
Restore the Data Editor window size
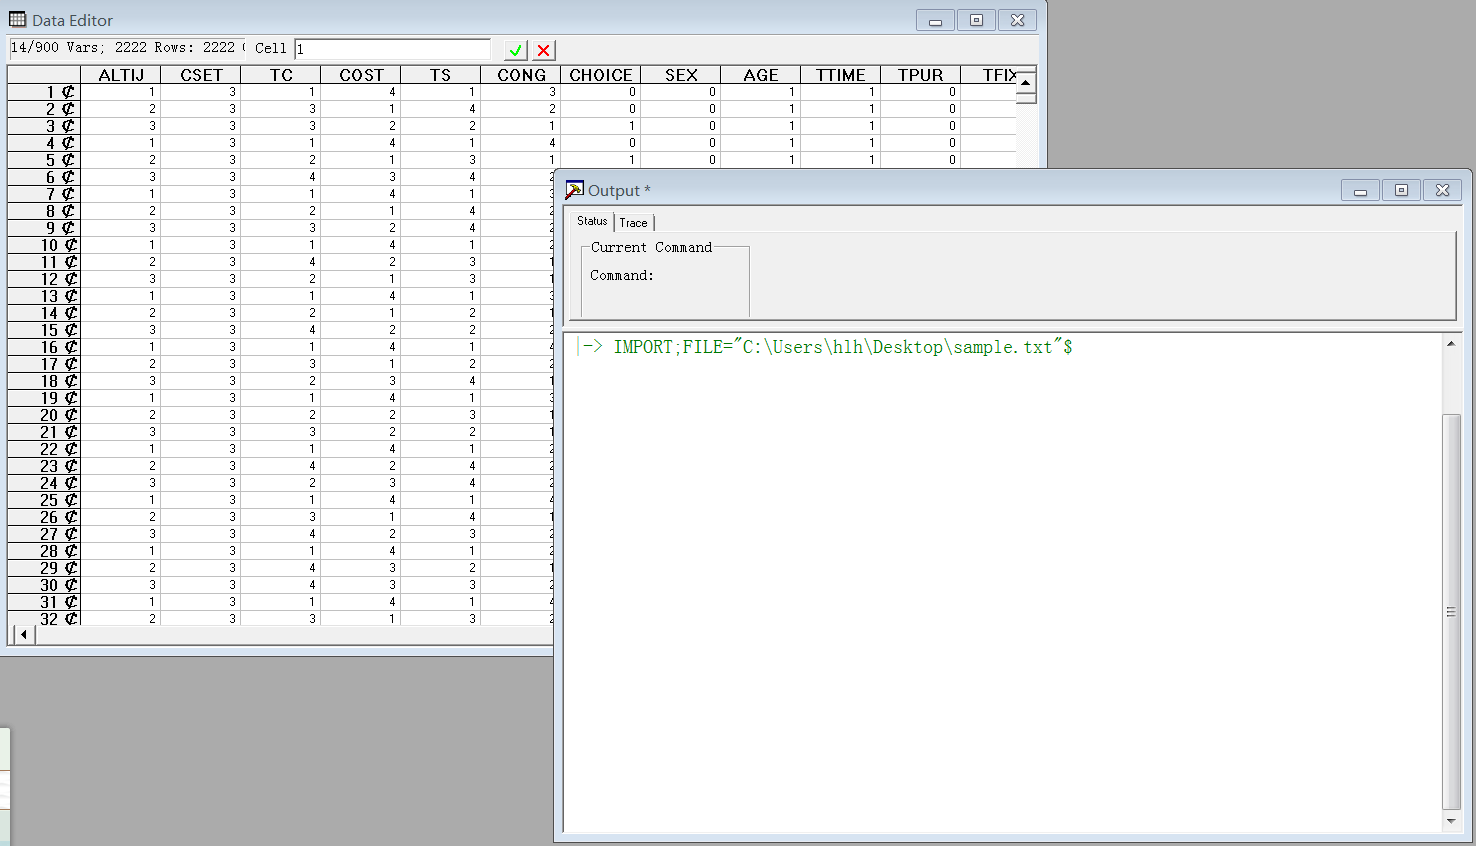976,20
